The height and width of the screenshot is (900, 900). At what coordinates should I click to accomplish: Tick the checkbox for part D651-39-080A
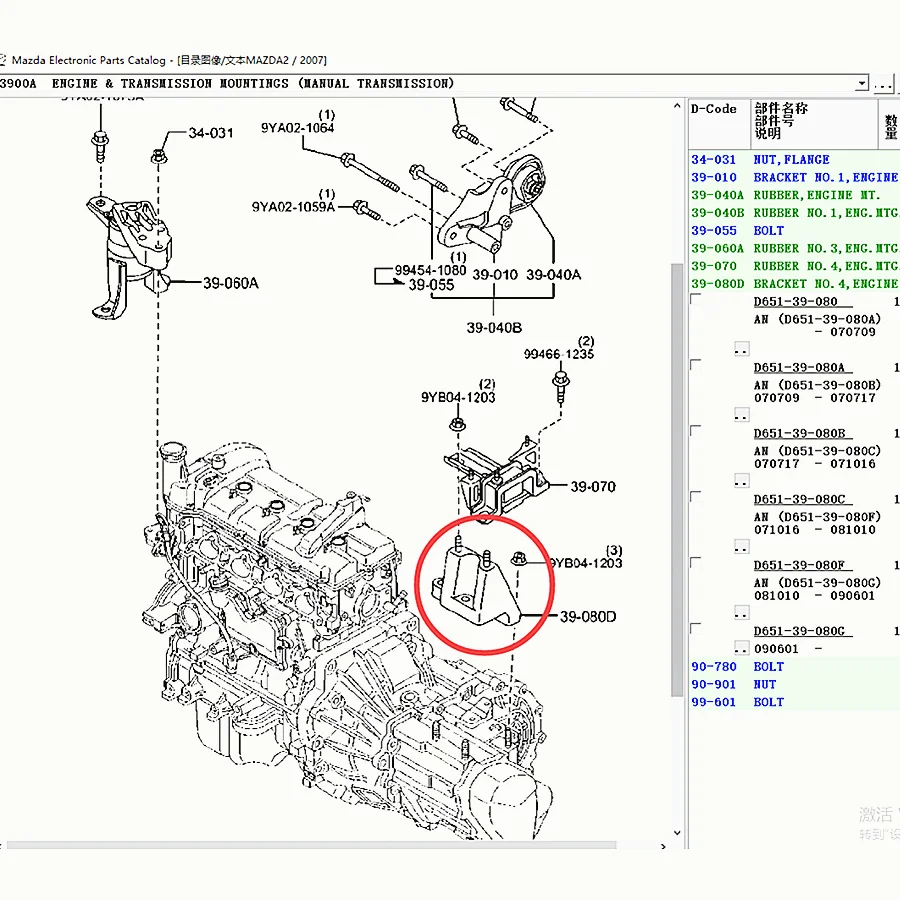coord(696,367)
